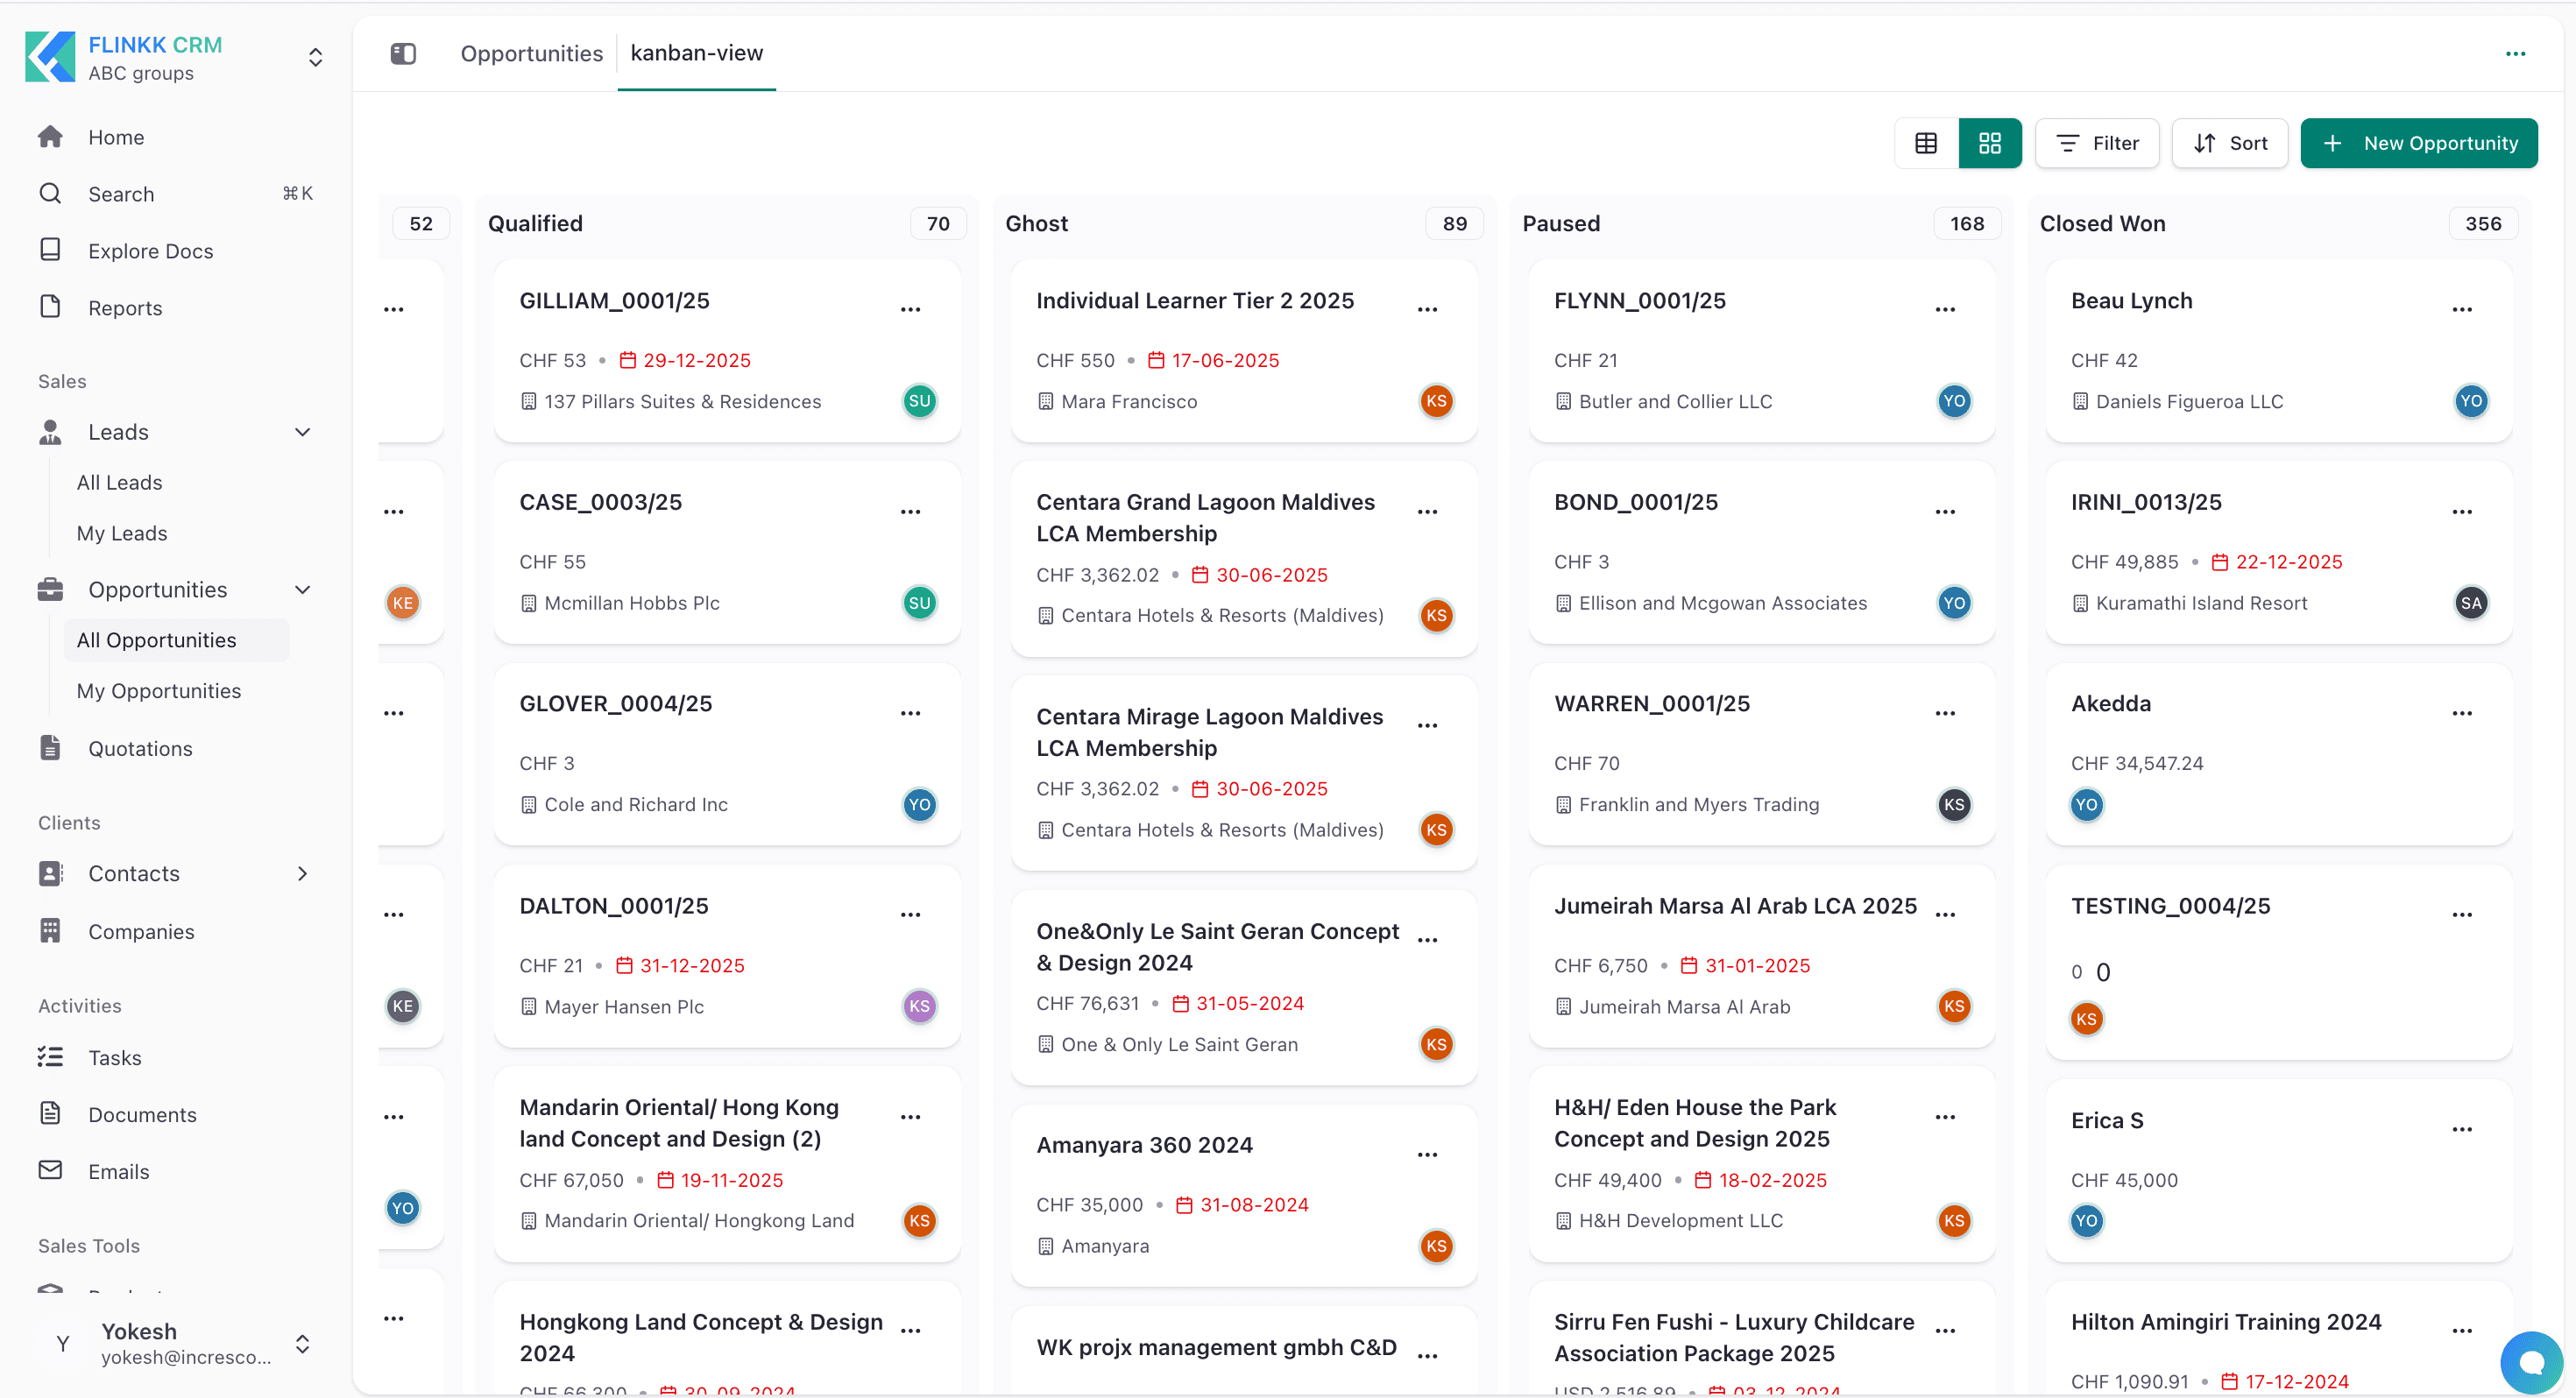Switch to kanban grid view layout

pos(1989,143)
